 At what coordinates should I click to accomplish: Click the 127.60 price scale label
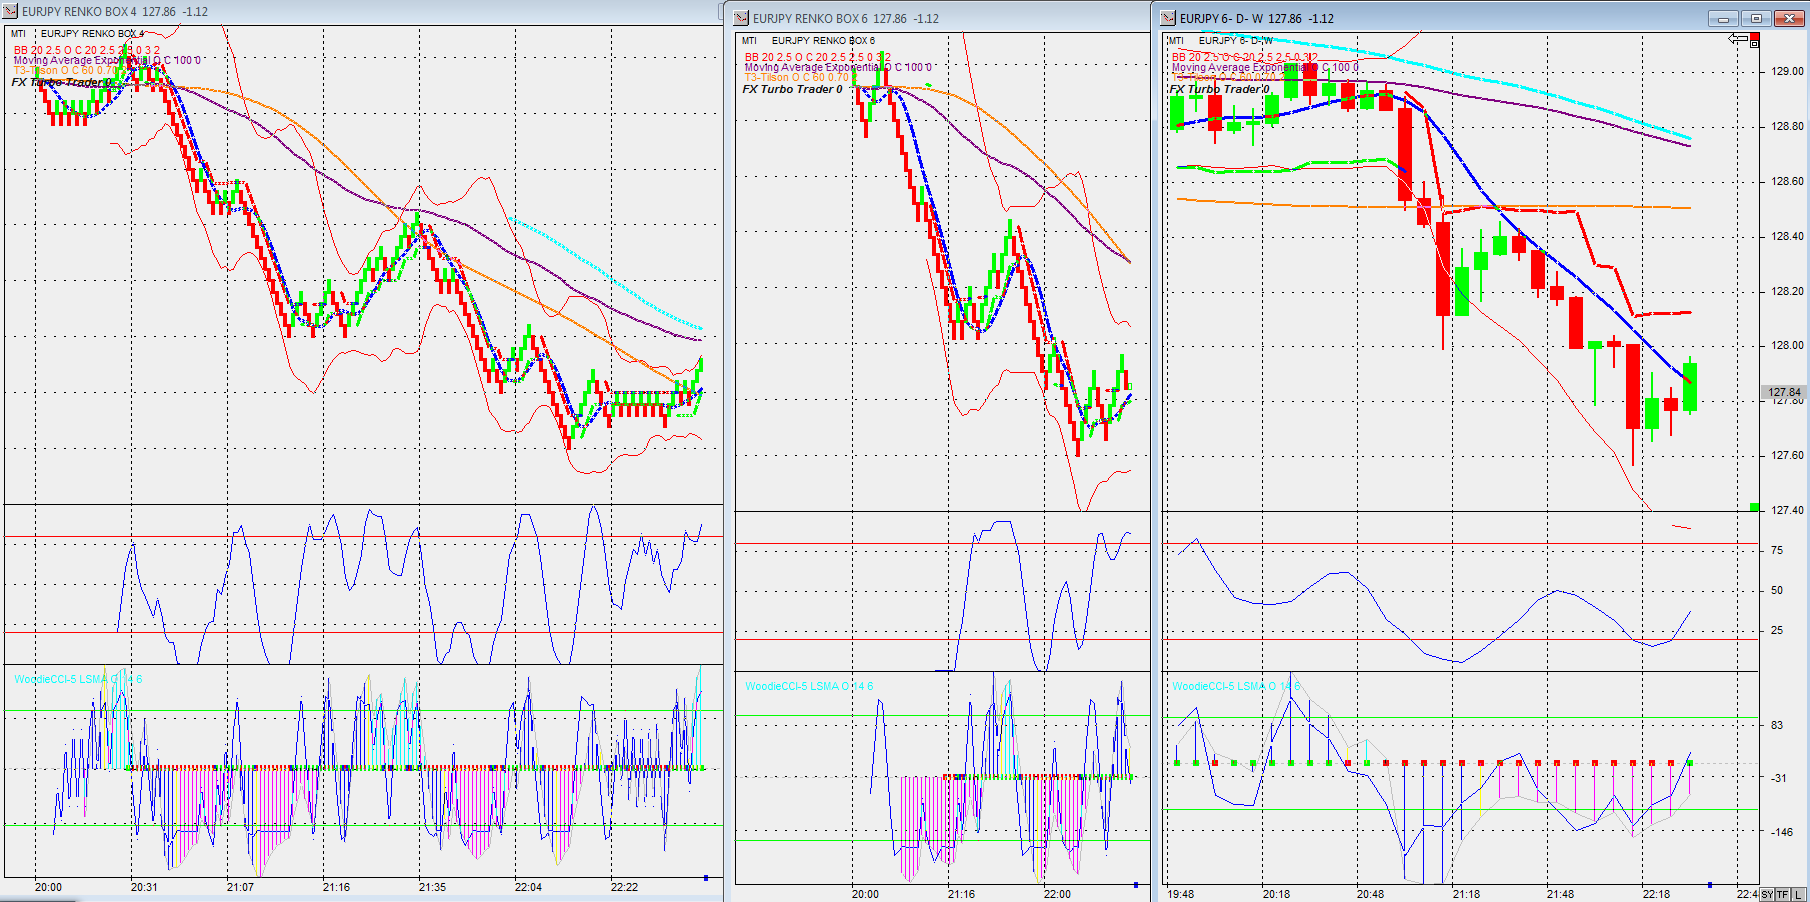click(1787, 456)
